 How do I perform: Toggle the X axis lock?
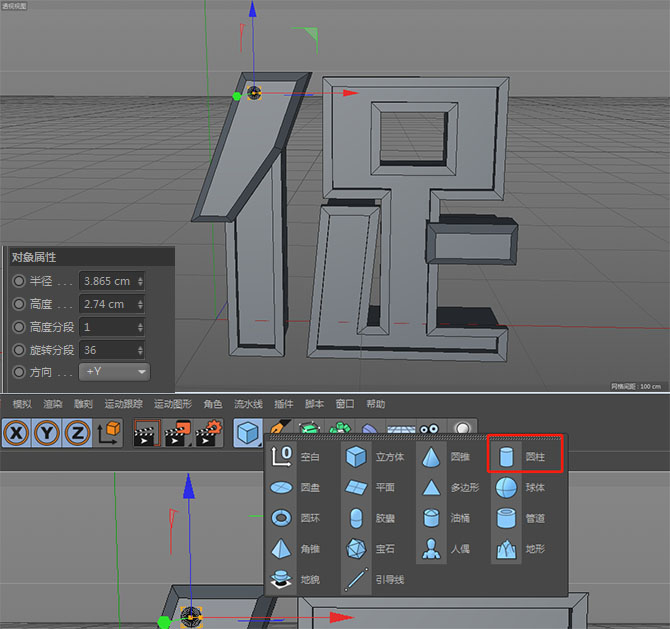16,433
